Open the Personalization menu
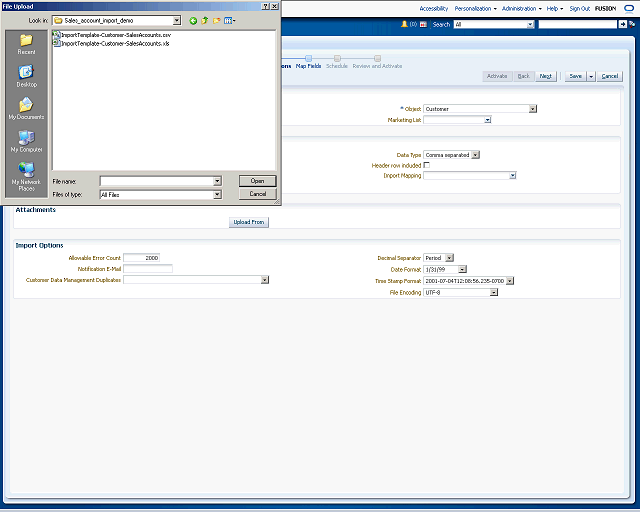 pyautogui.click(x=476, y=9)
